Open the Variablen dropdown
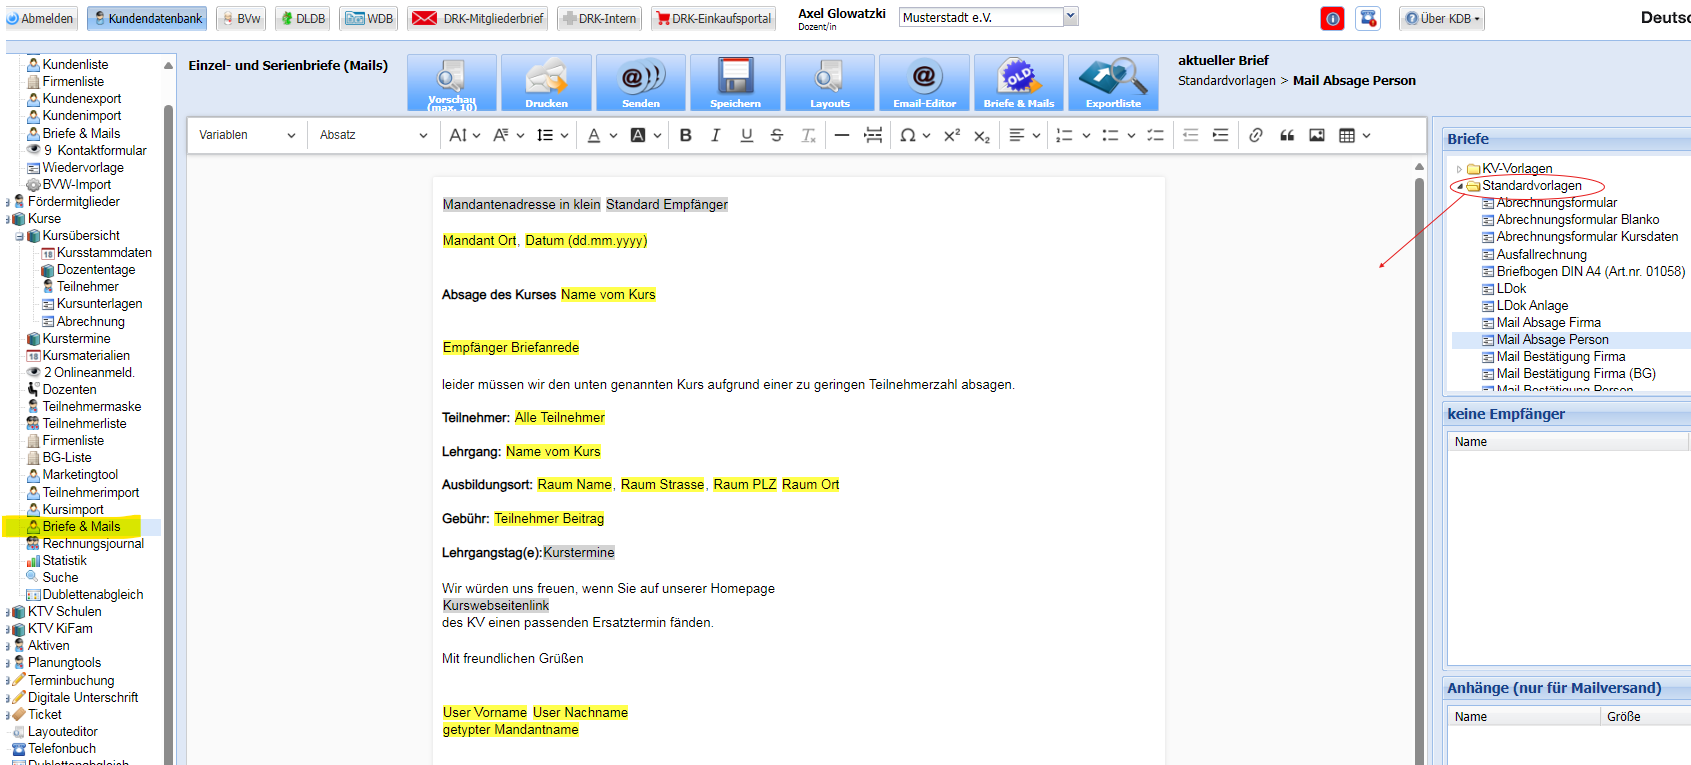 (x=247, y=135)
